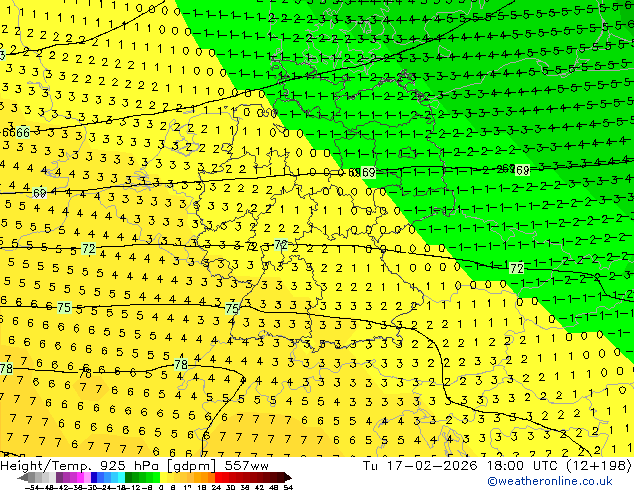Image resolution: width=634 pixels, height=490 pixels.
Task: Click the date 'Tu 17-02-2026 18:00 UTC (12+198)'
Action: pos(497,466)
